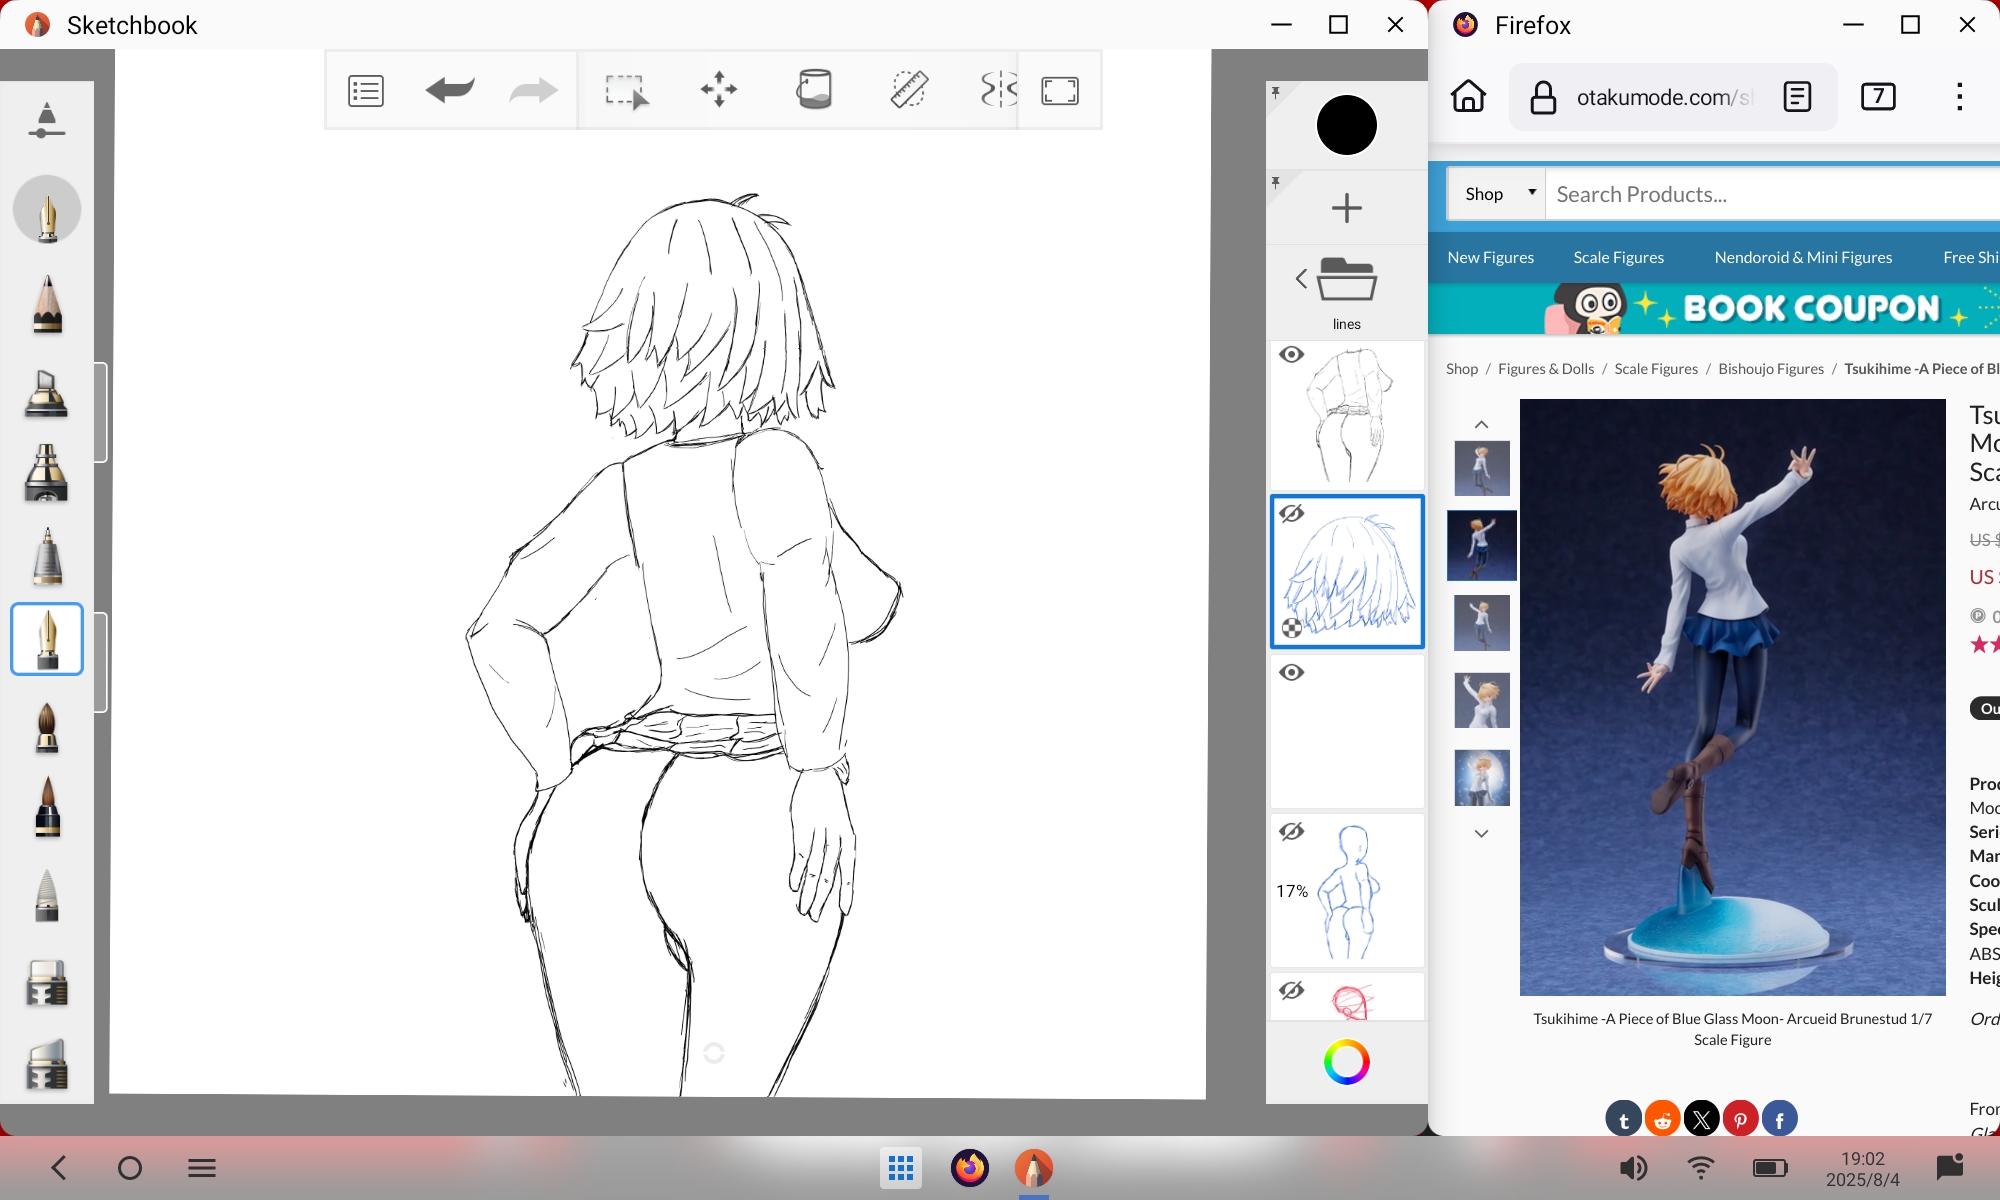Enable the symmetry drawing tool

coord(998,90)
